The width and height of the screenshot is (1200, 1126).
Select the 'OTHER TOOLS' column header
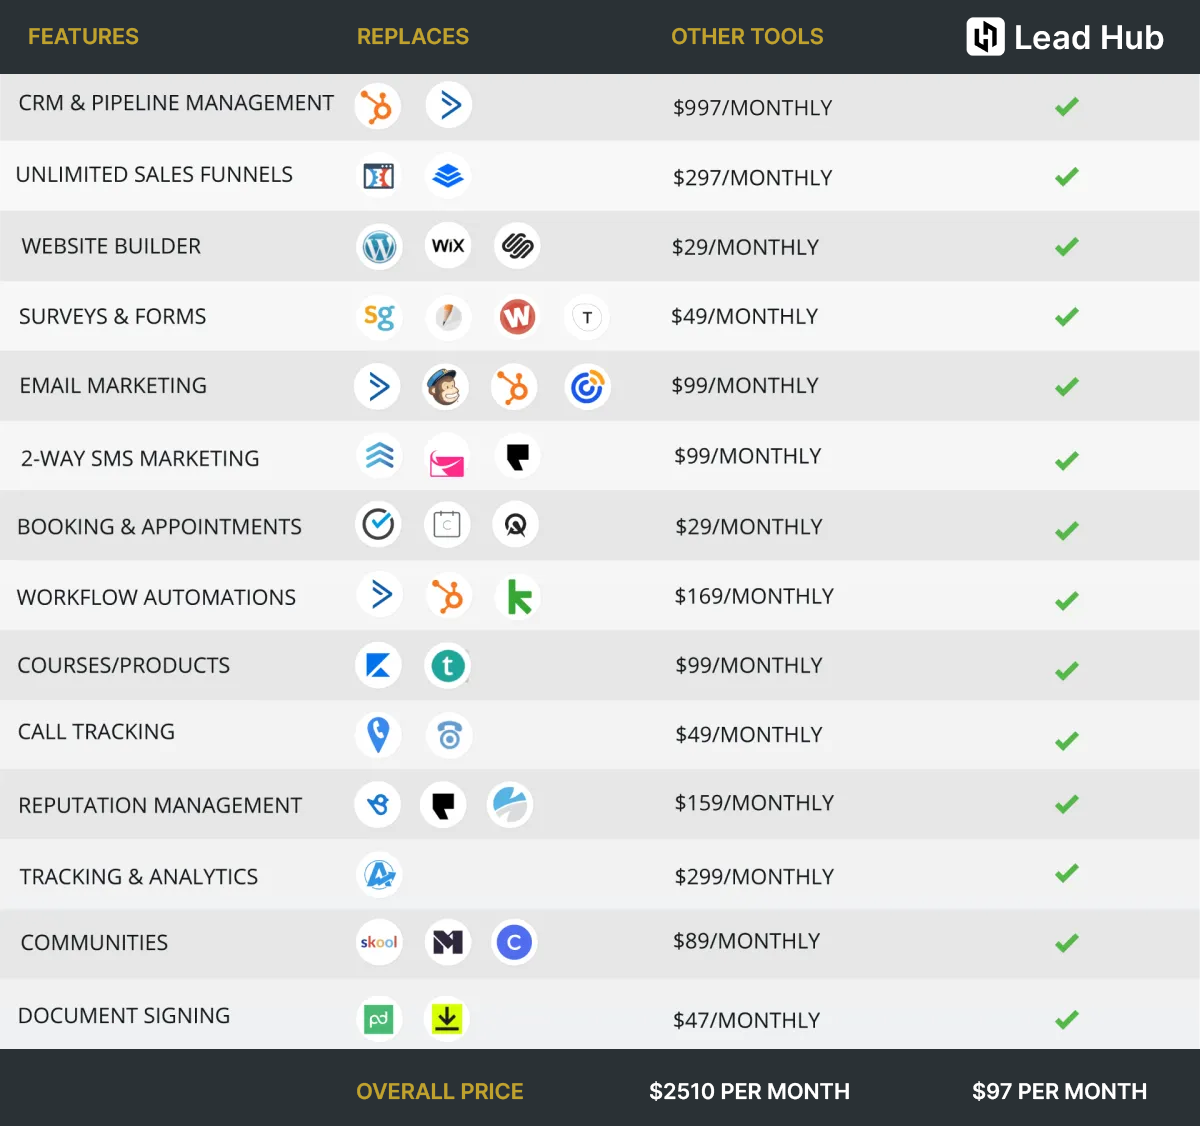tap(747, 37)
